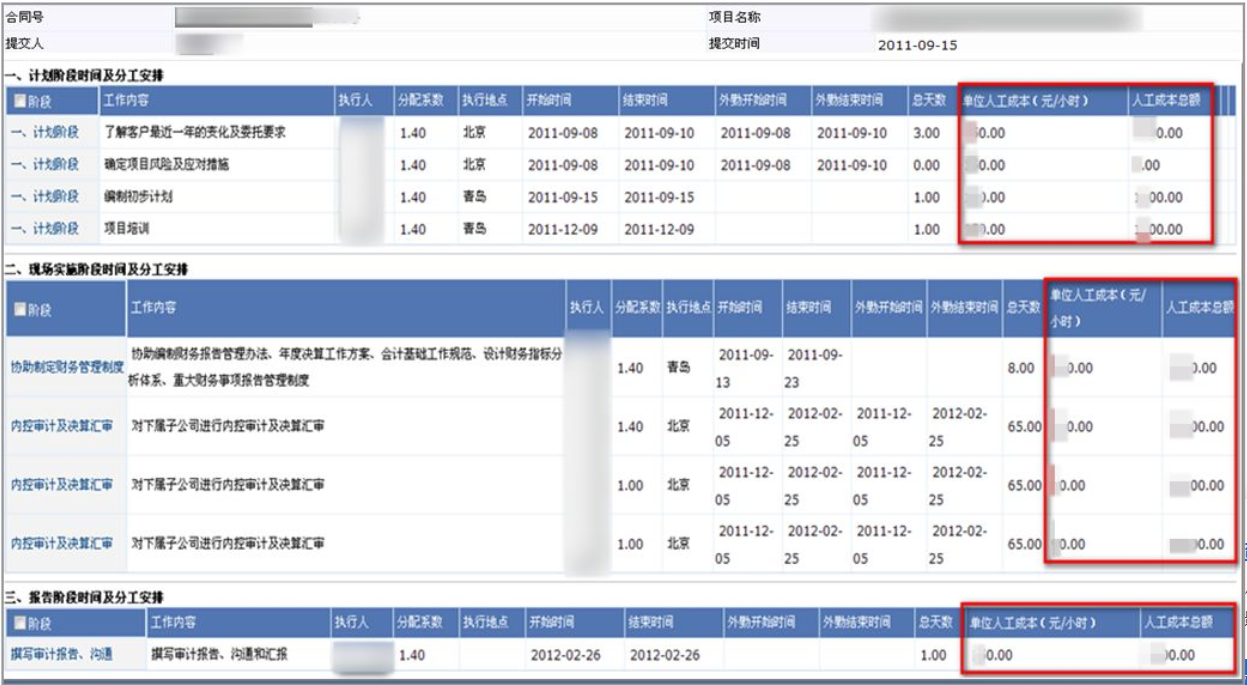
Task: Click the 执行人 header in the 现场实施阶段 table
Action: tap(587, 308)
